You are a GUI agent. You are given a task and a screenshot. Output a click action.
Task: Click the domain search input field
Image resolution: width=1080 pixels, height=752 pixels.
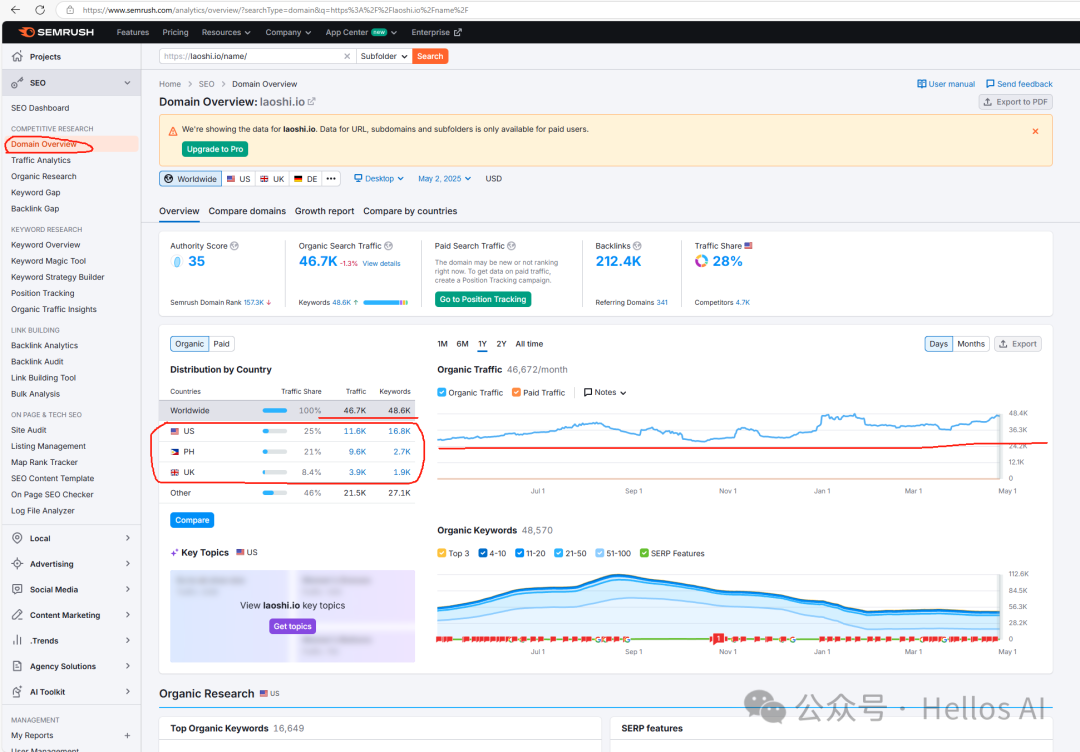tap(257, 57)
